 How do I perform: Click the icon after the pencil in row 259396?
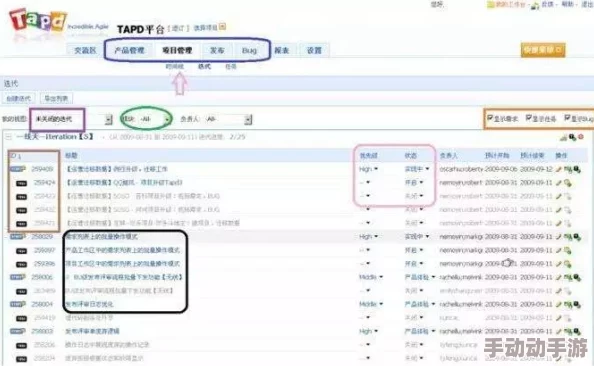[567, 264]
